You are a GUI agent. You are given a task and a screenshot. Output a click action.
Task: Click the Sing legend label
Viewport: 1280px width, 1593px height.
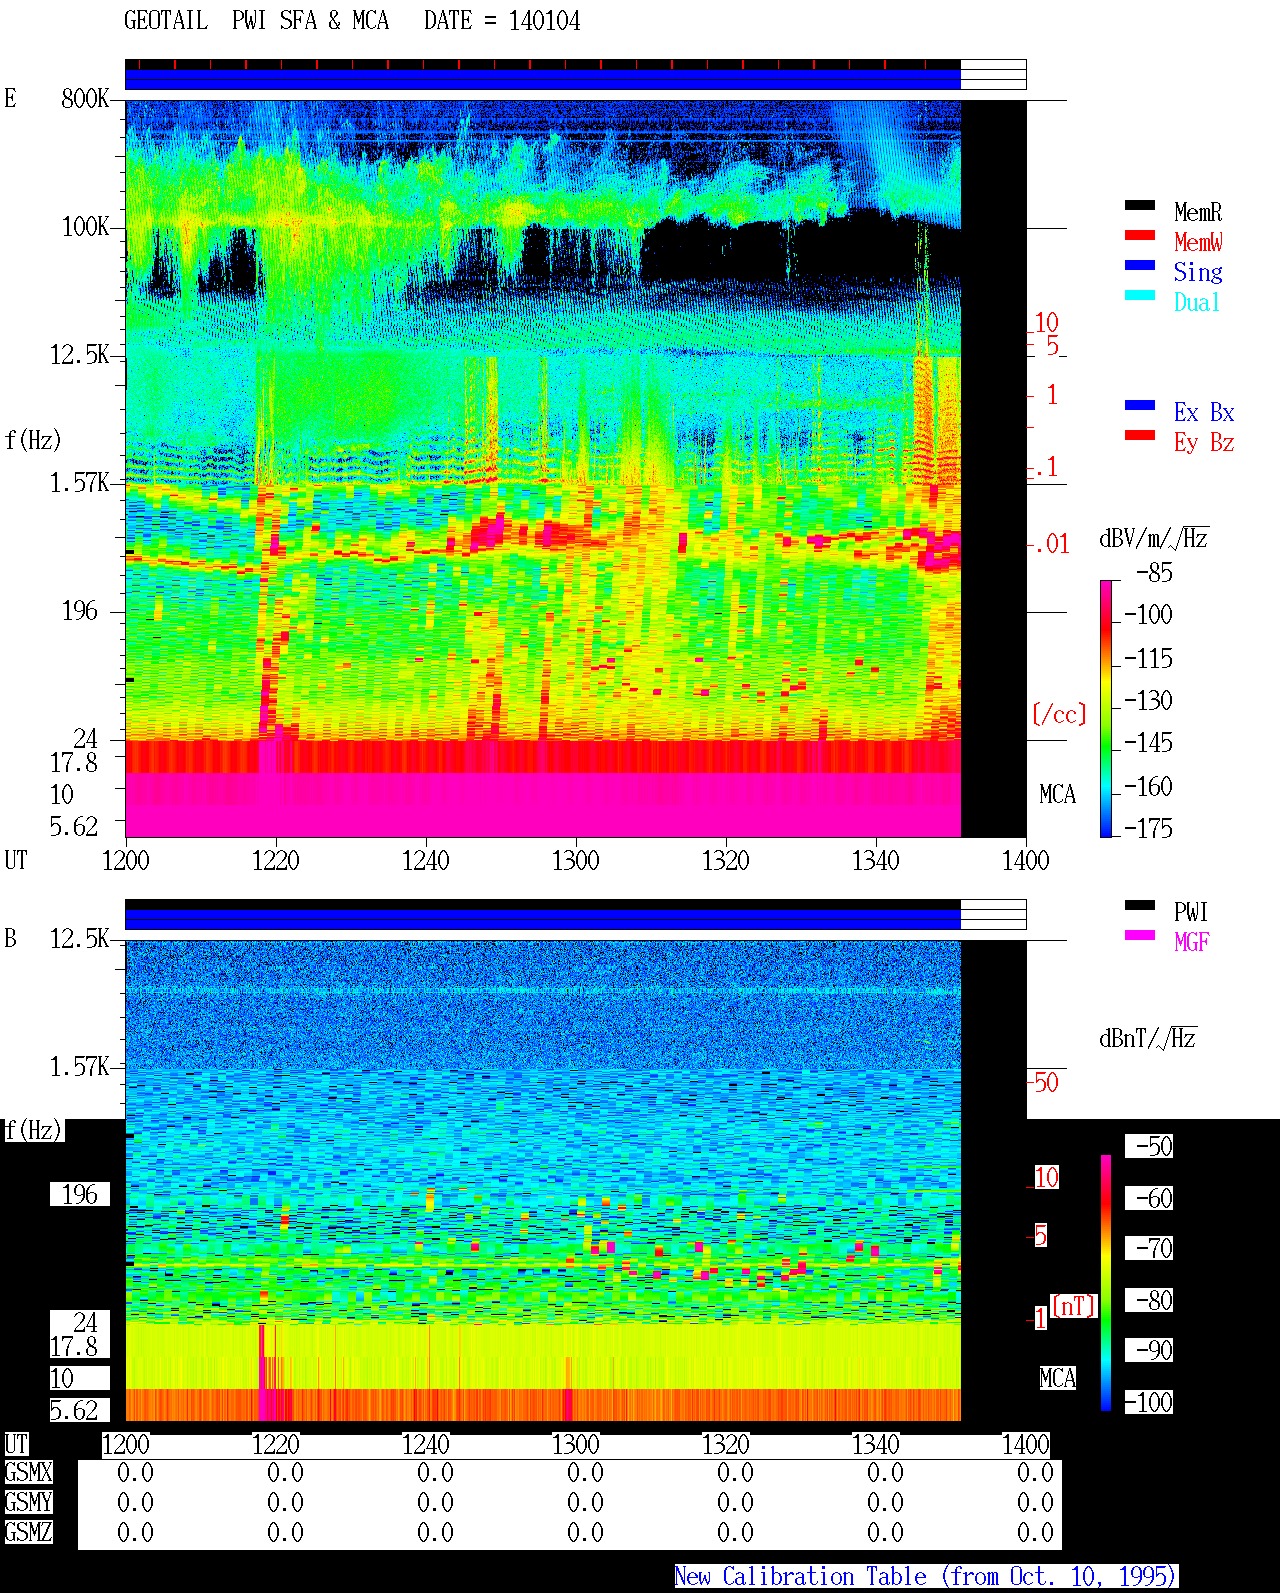pos(1198,272)
